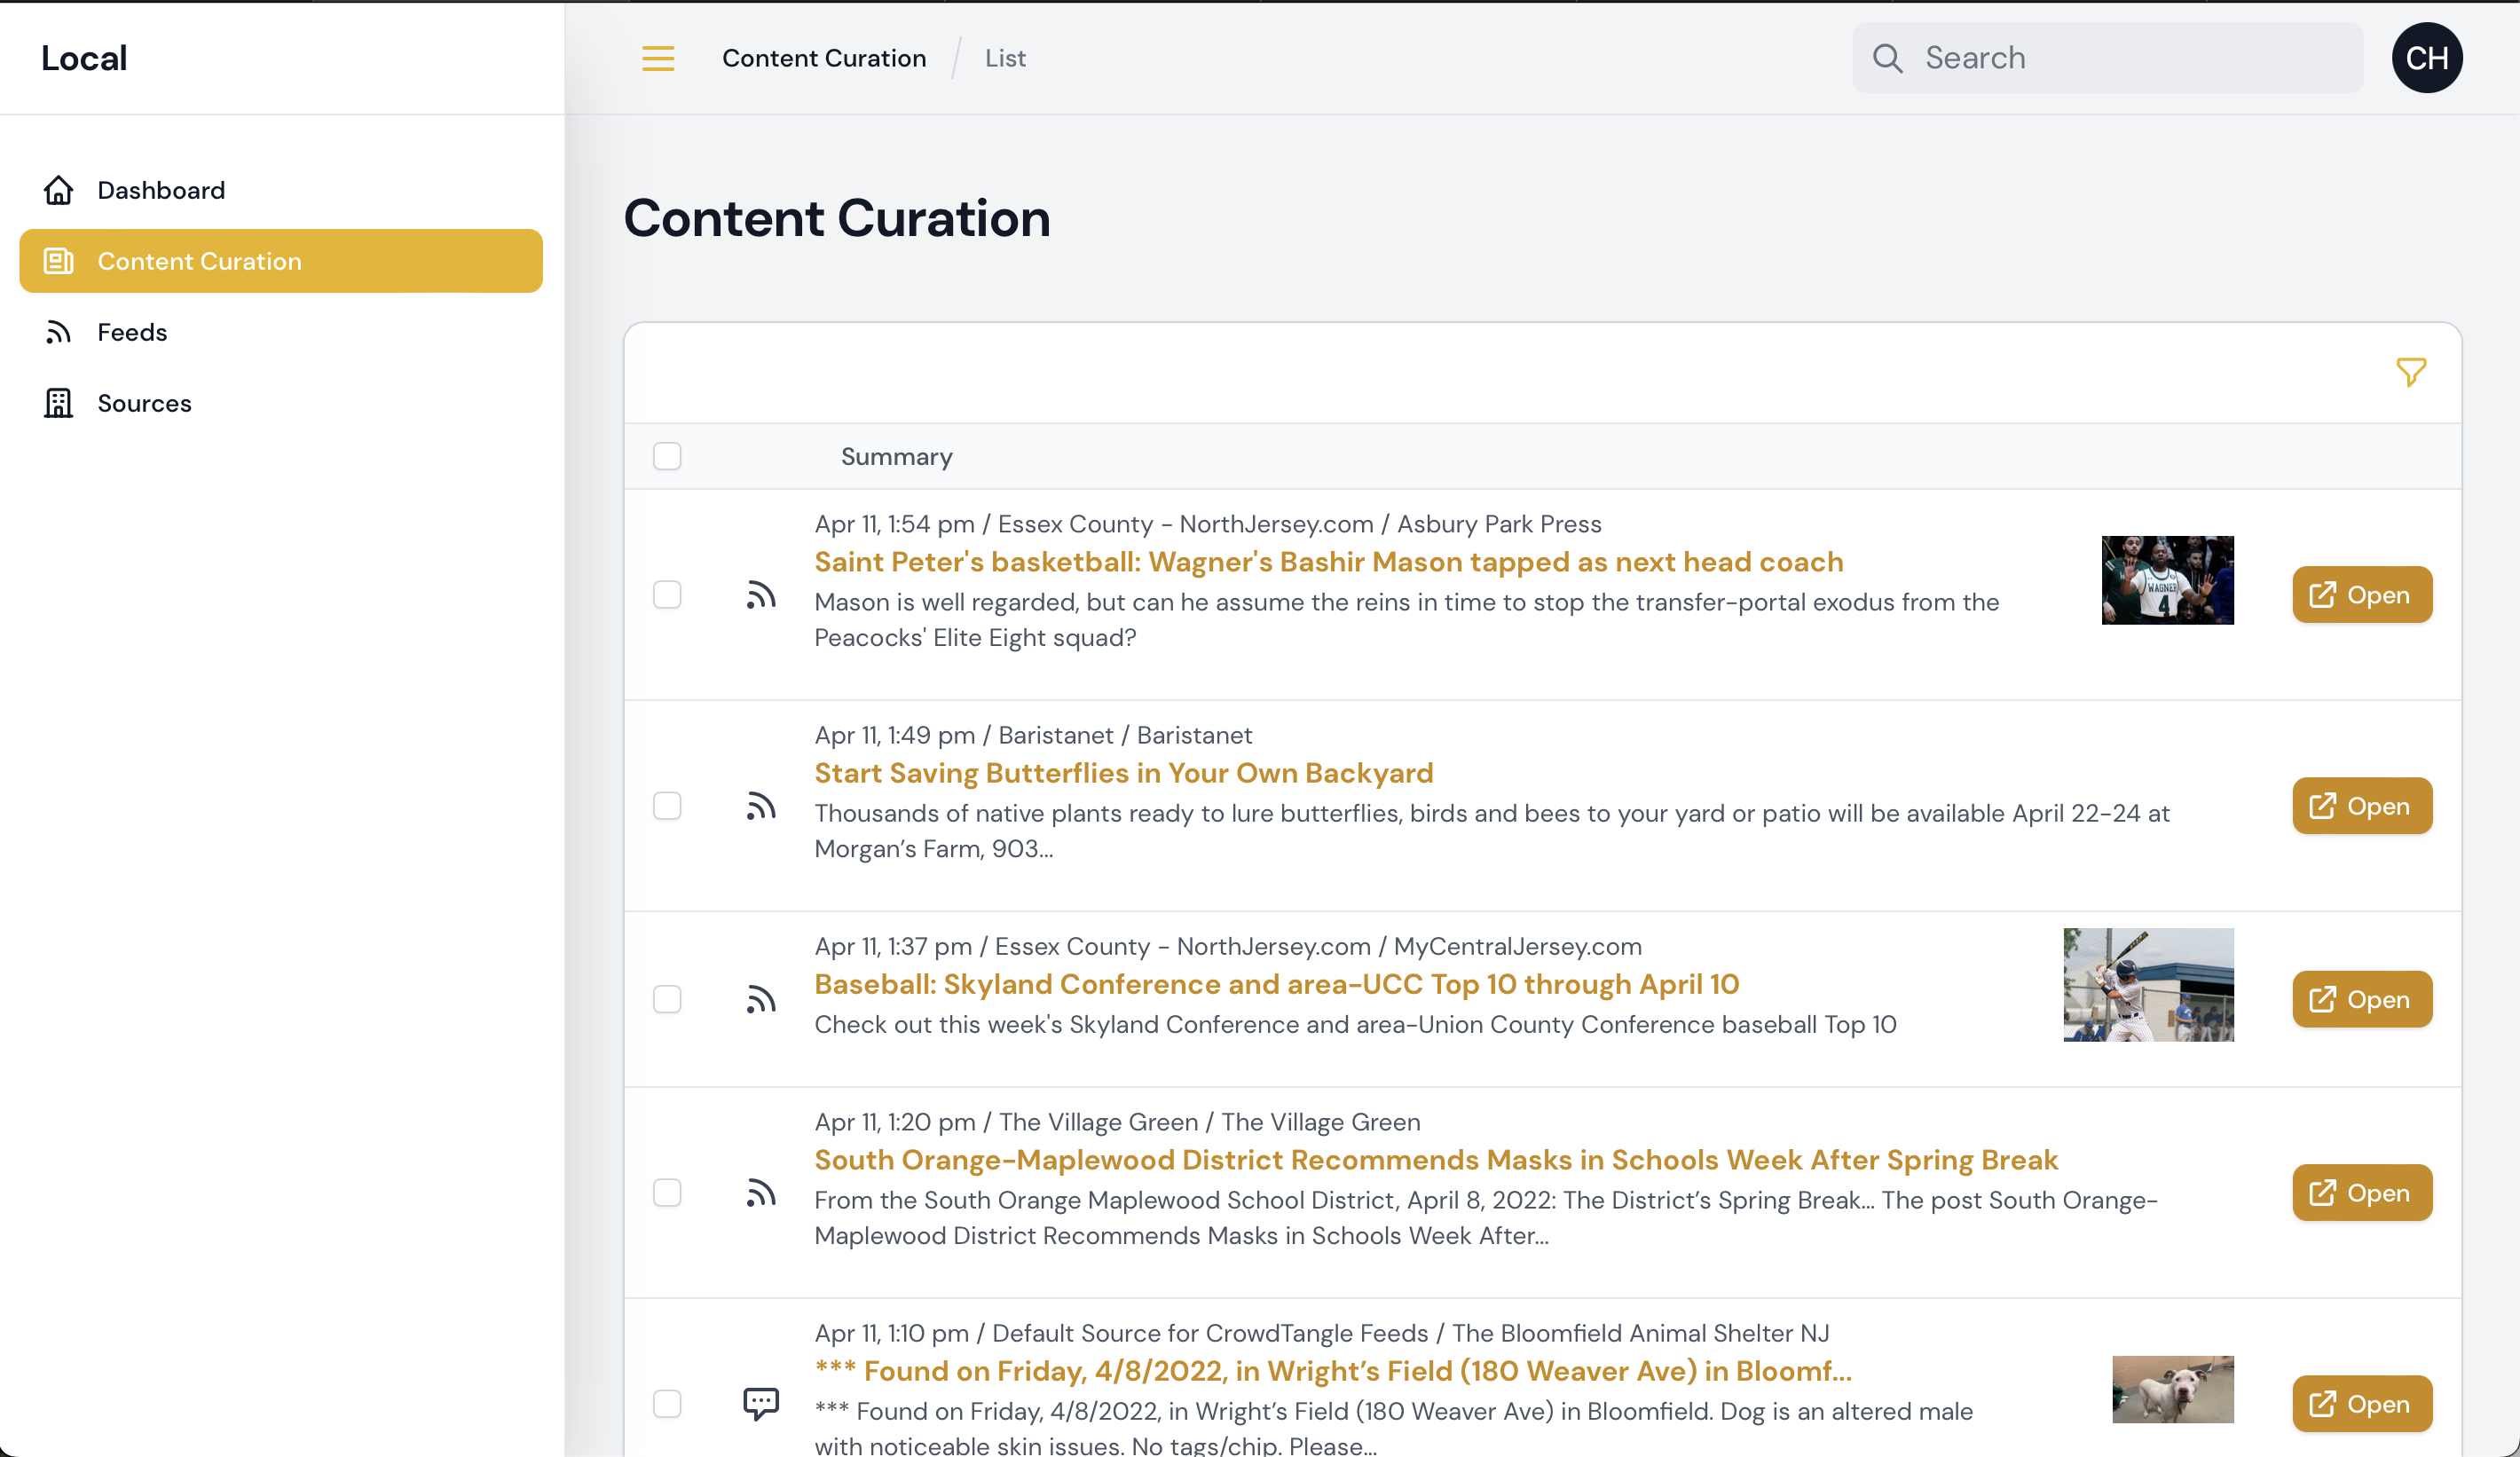
Task: Click the Content Curation breadcrumb
Action: 824,58
